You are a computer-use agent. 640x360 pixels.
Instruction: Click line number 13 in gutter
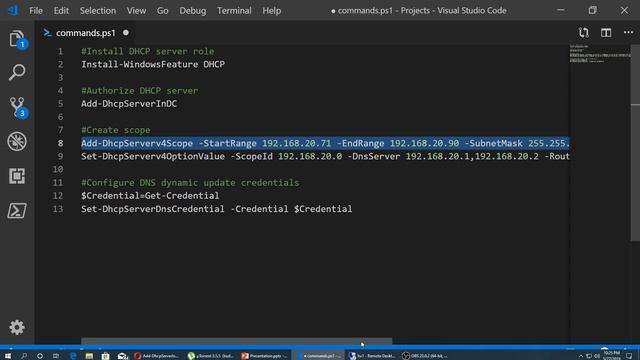click(x=58, y=209)
